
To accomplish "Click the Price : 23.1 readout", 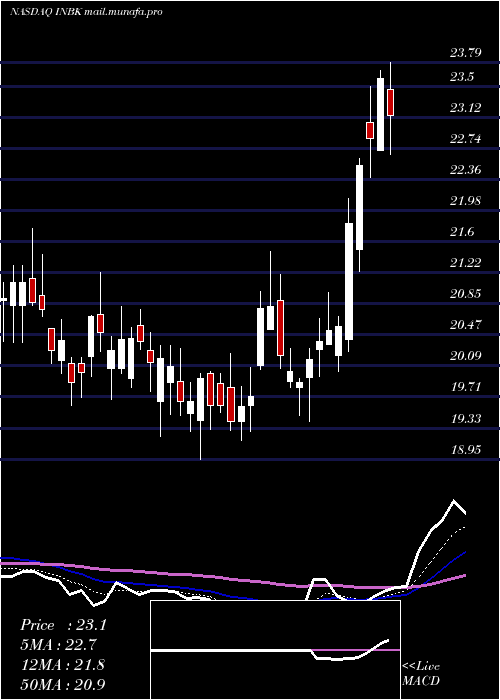I will pyautogui.click(x=63, y=625).
